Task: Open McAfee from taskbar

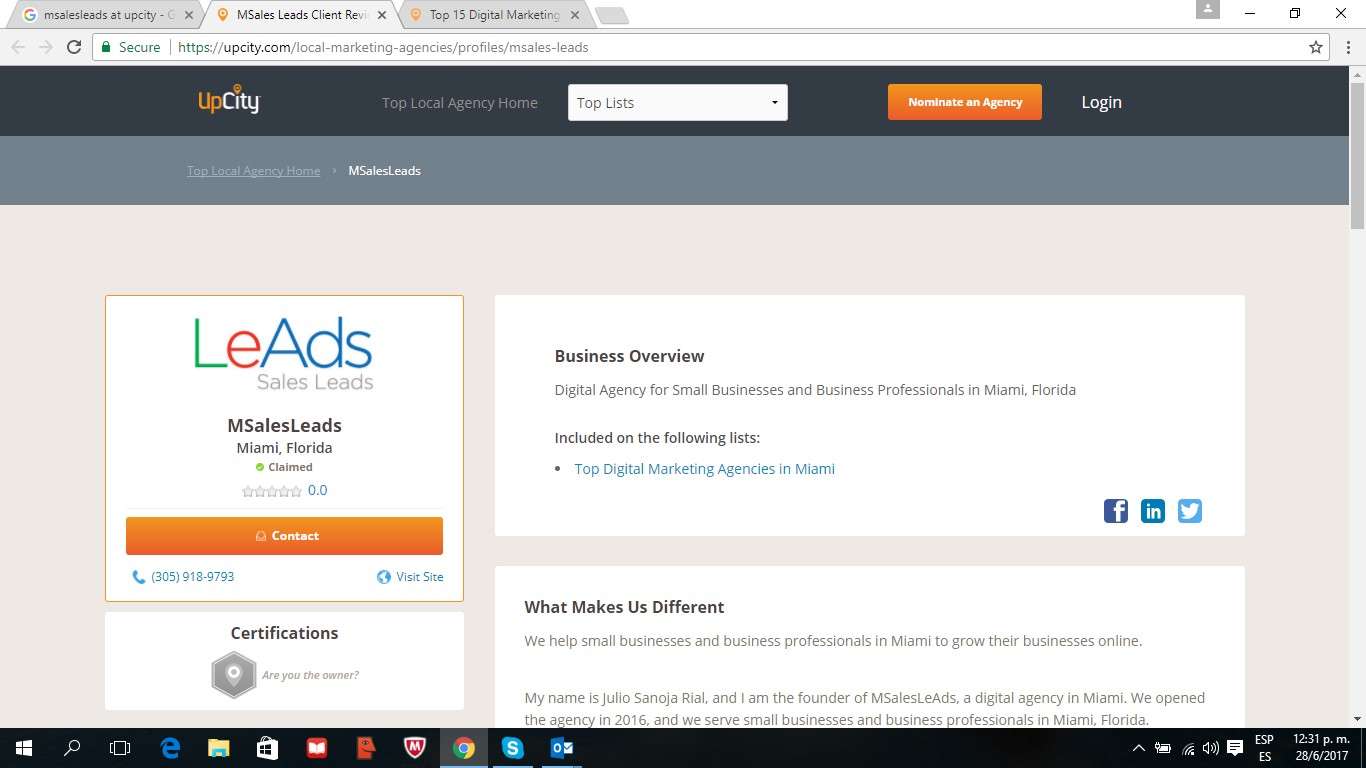Action: click(x=414, y=748)
